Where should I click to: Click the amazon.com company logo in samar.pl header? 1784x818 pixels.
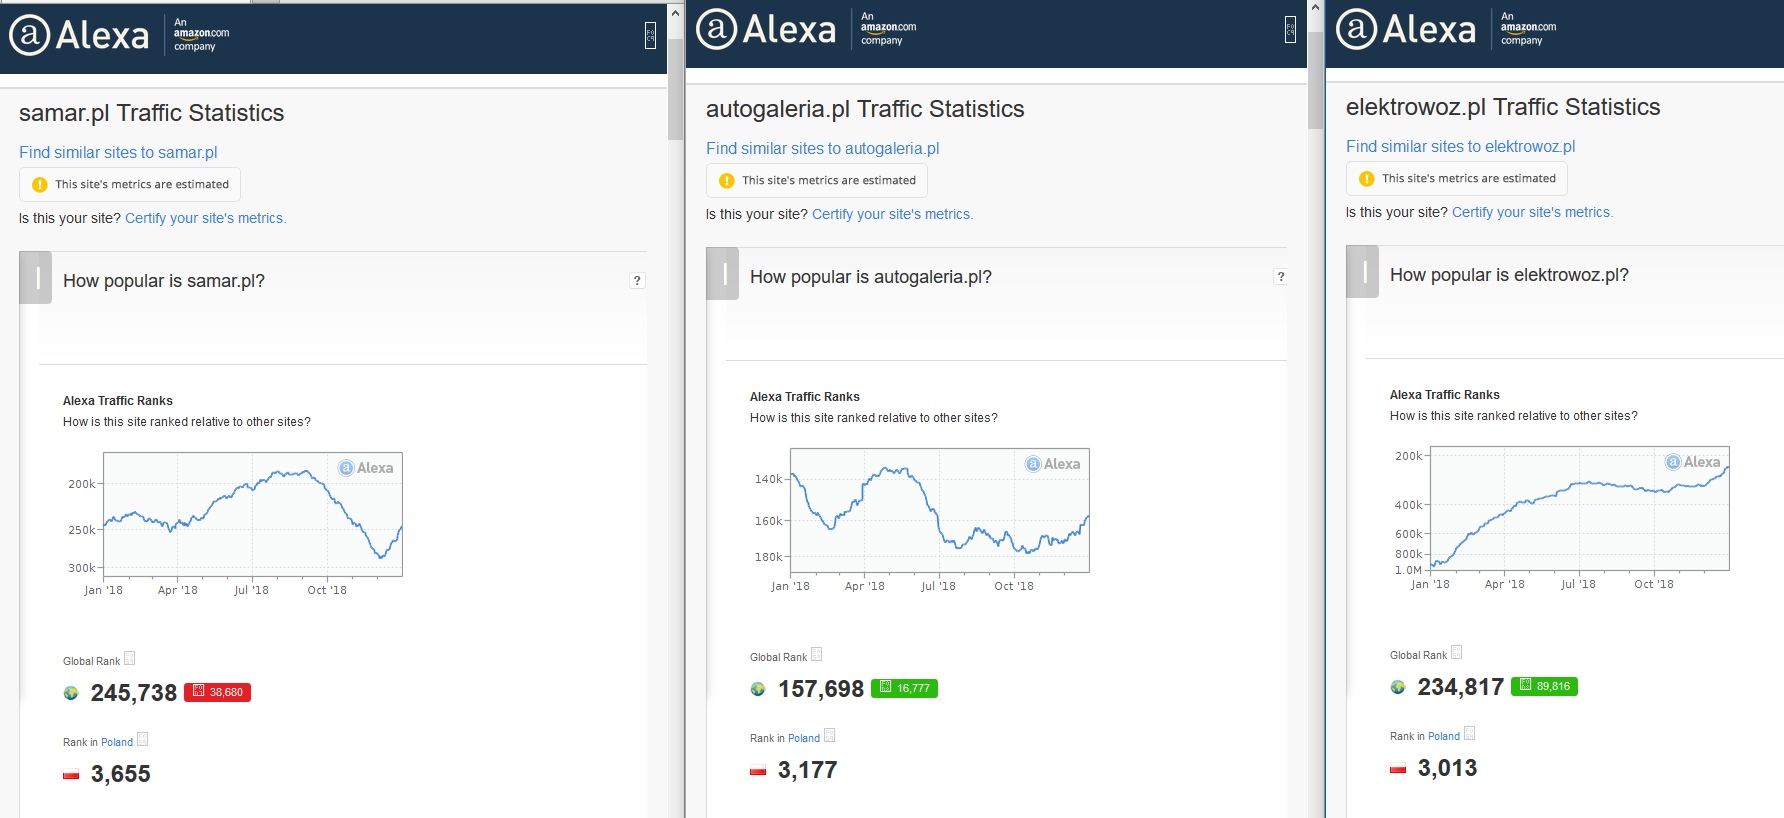tap(201, 34)
